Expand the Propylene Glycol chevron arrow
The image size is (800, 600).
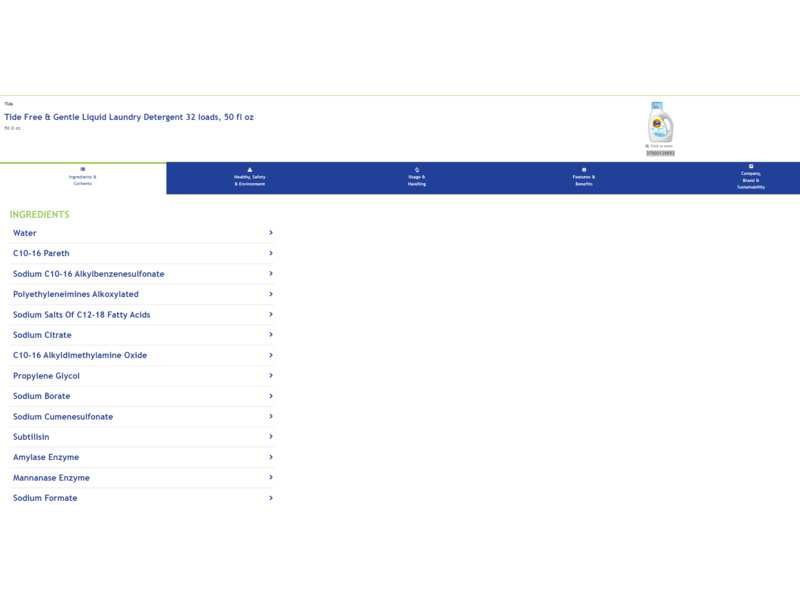tap(271, 376)
